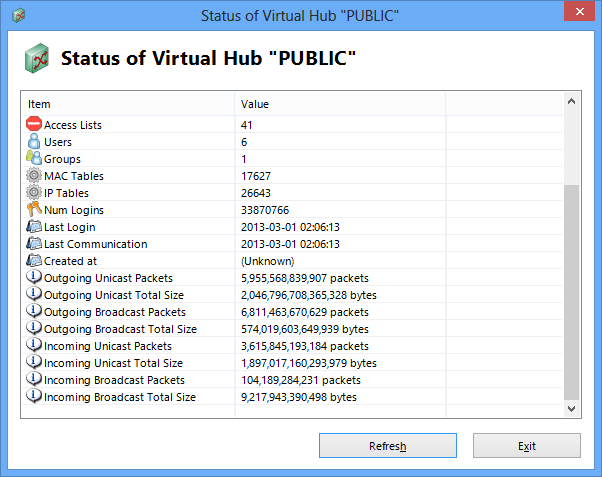Image resolution: width=602 pixels, height=477 pixels.
Task: Click the Outgoing Broadcast Packets info icon
Action: pyautogui.click(x=34, y=311)
